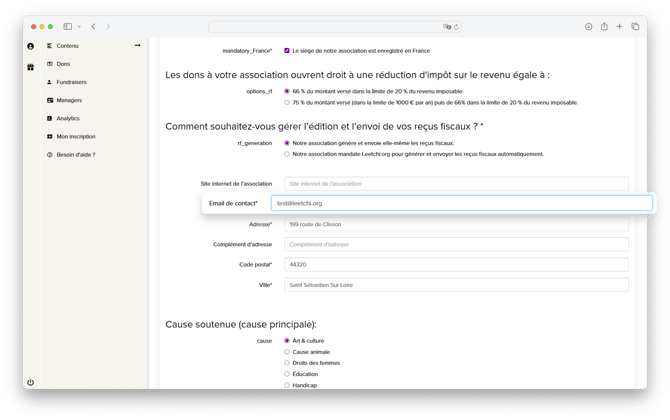This screenshot has height=420, width=670.
Task: Click the 'options_rf' label
Action: (259, 91)
